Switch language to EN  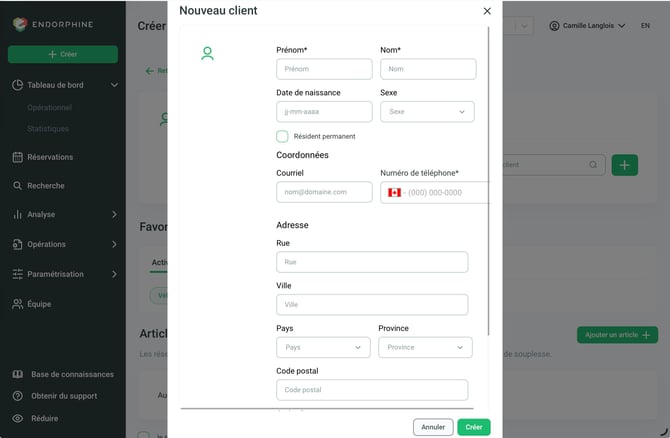tap(645, 26)
